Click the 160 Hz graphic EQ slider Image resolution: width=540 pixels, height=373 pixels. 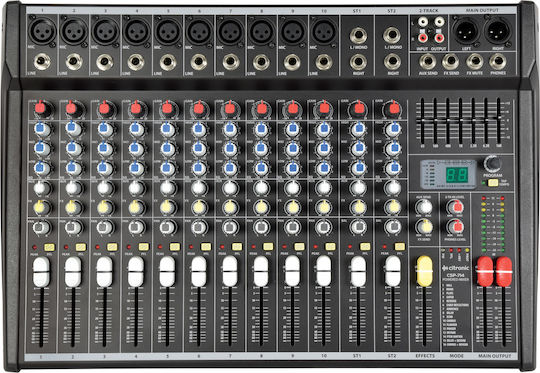tap(435, 121)
